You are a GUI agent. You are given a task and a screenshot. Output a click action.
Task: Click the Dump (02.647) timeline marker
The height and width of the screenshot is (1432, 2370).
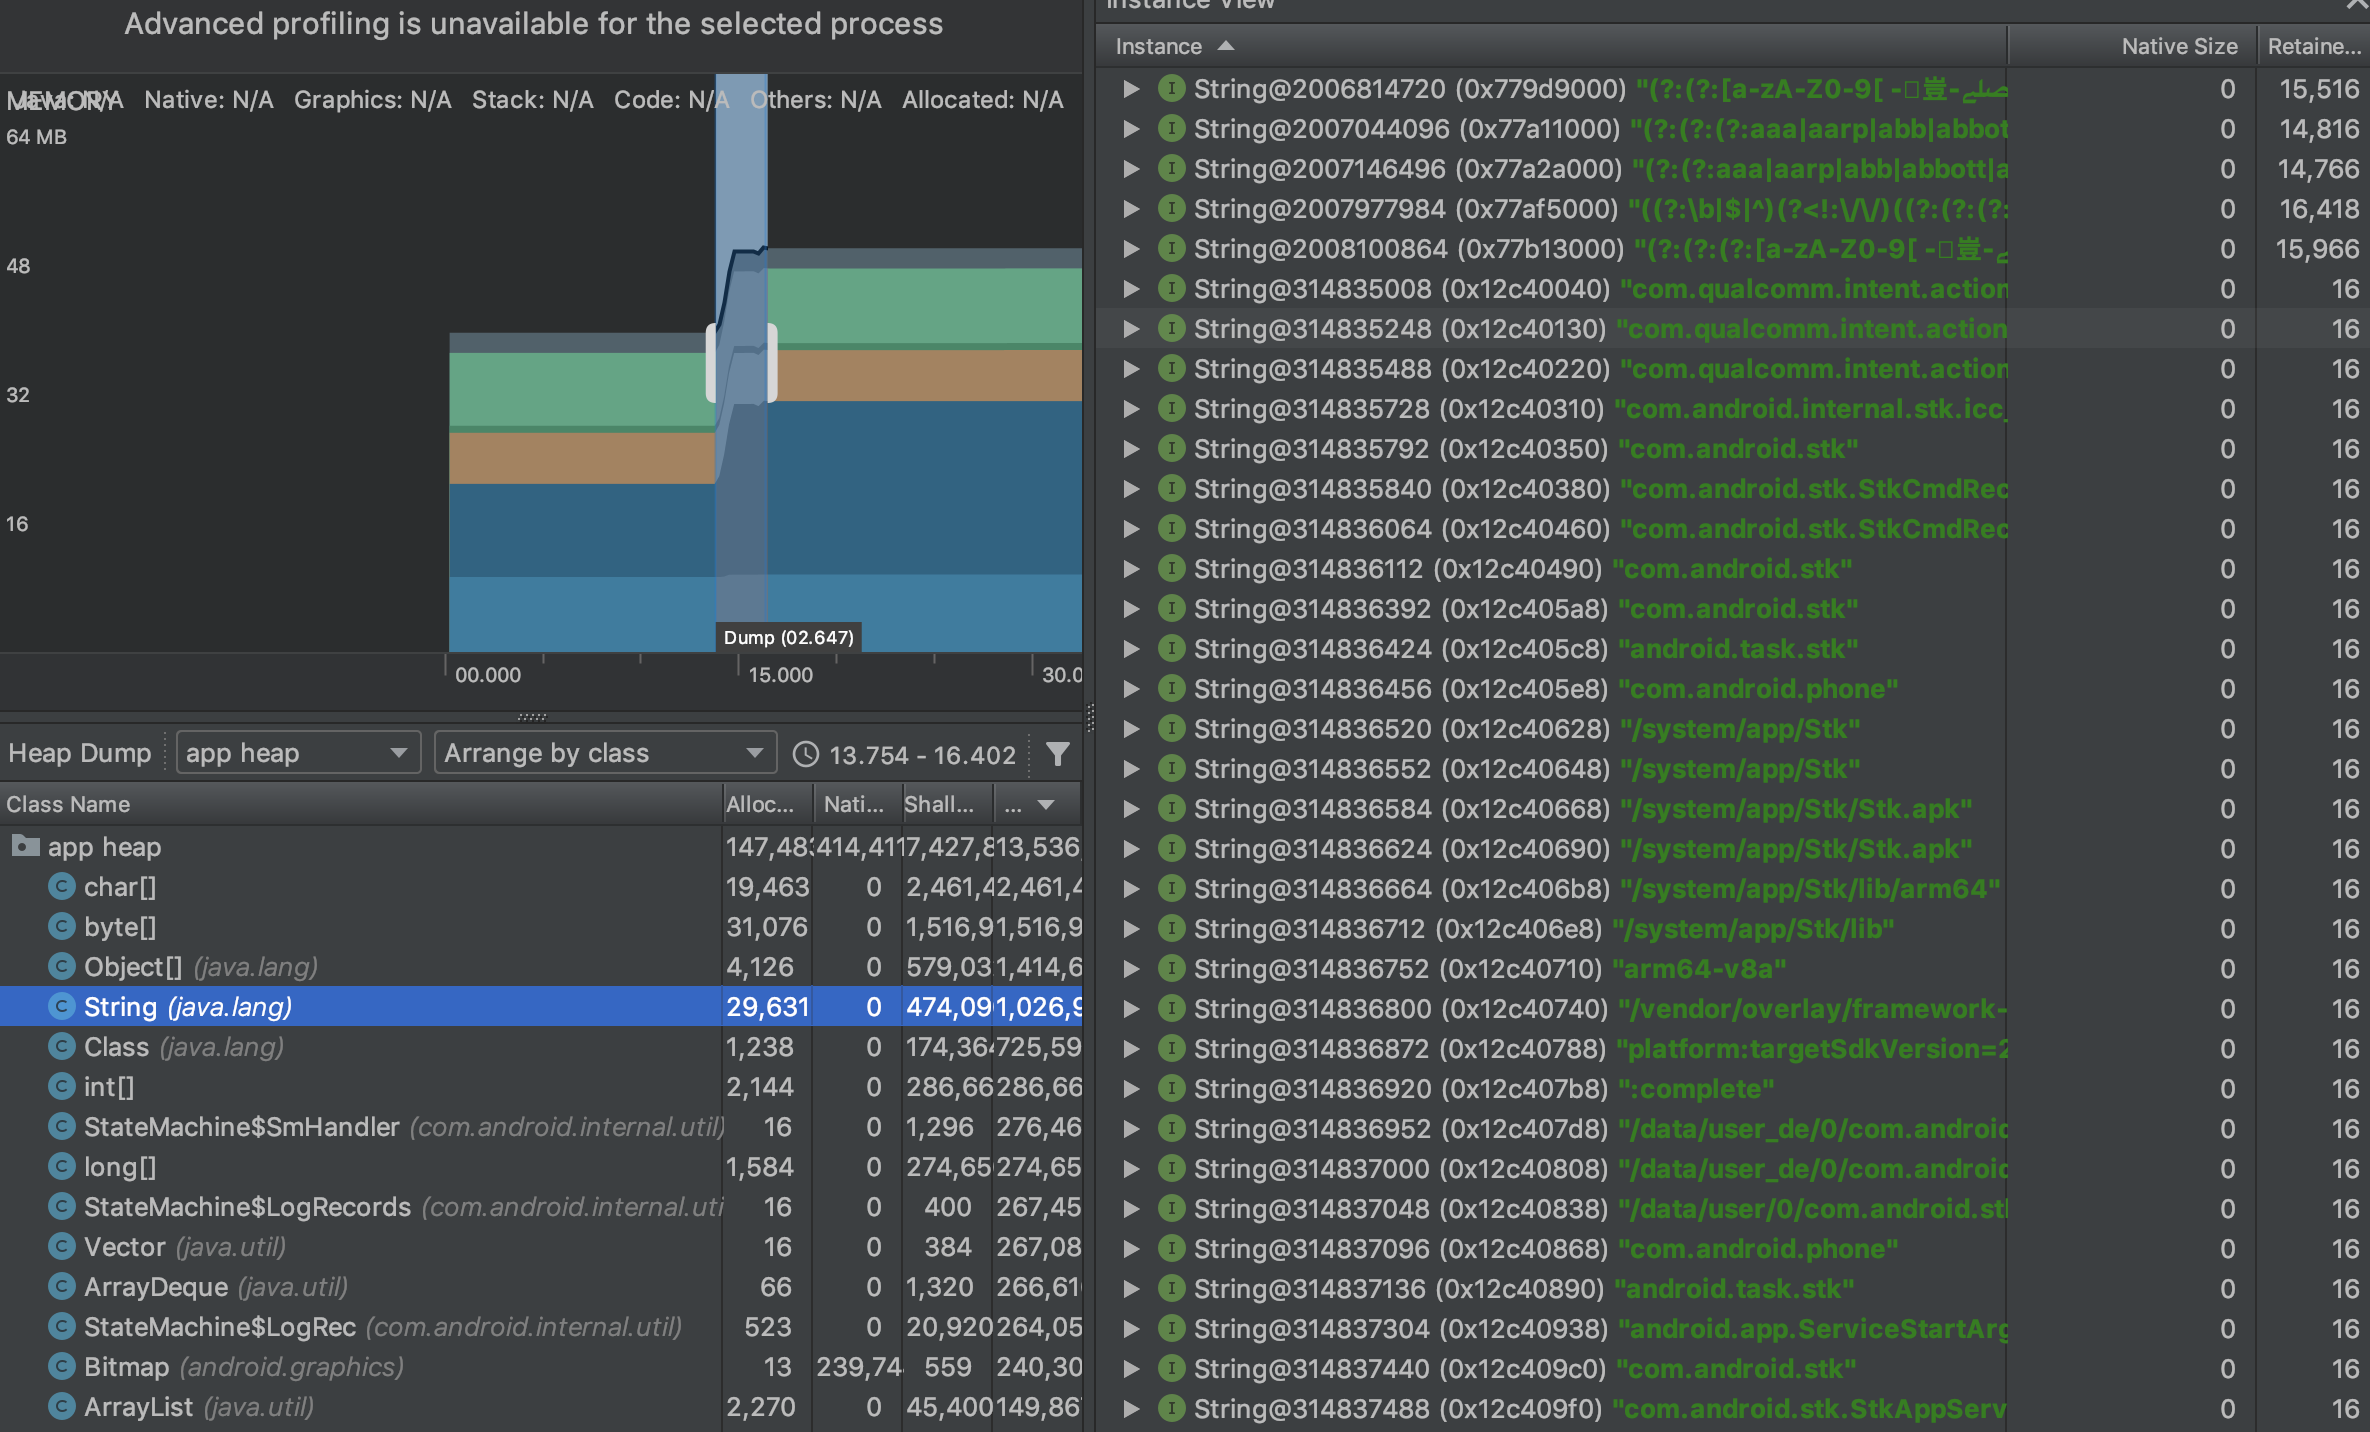(788, 637)
